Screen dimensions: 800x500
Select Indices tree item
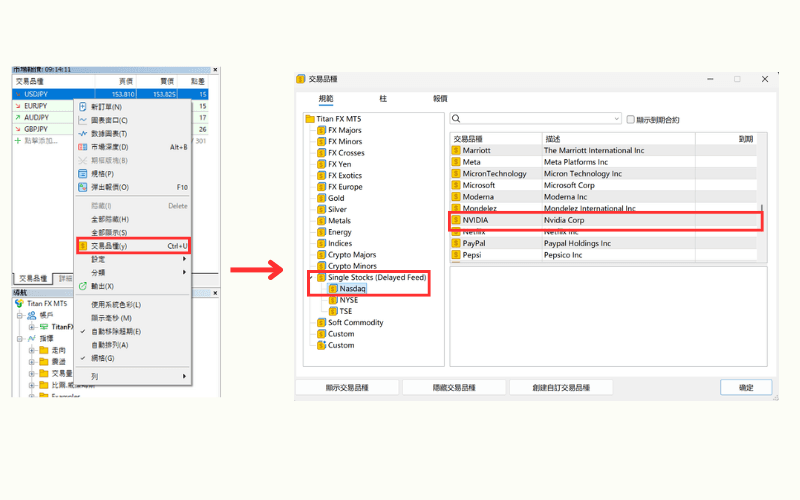click(340, 243)
